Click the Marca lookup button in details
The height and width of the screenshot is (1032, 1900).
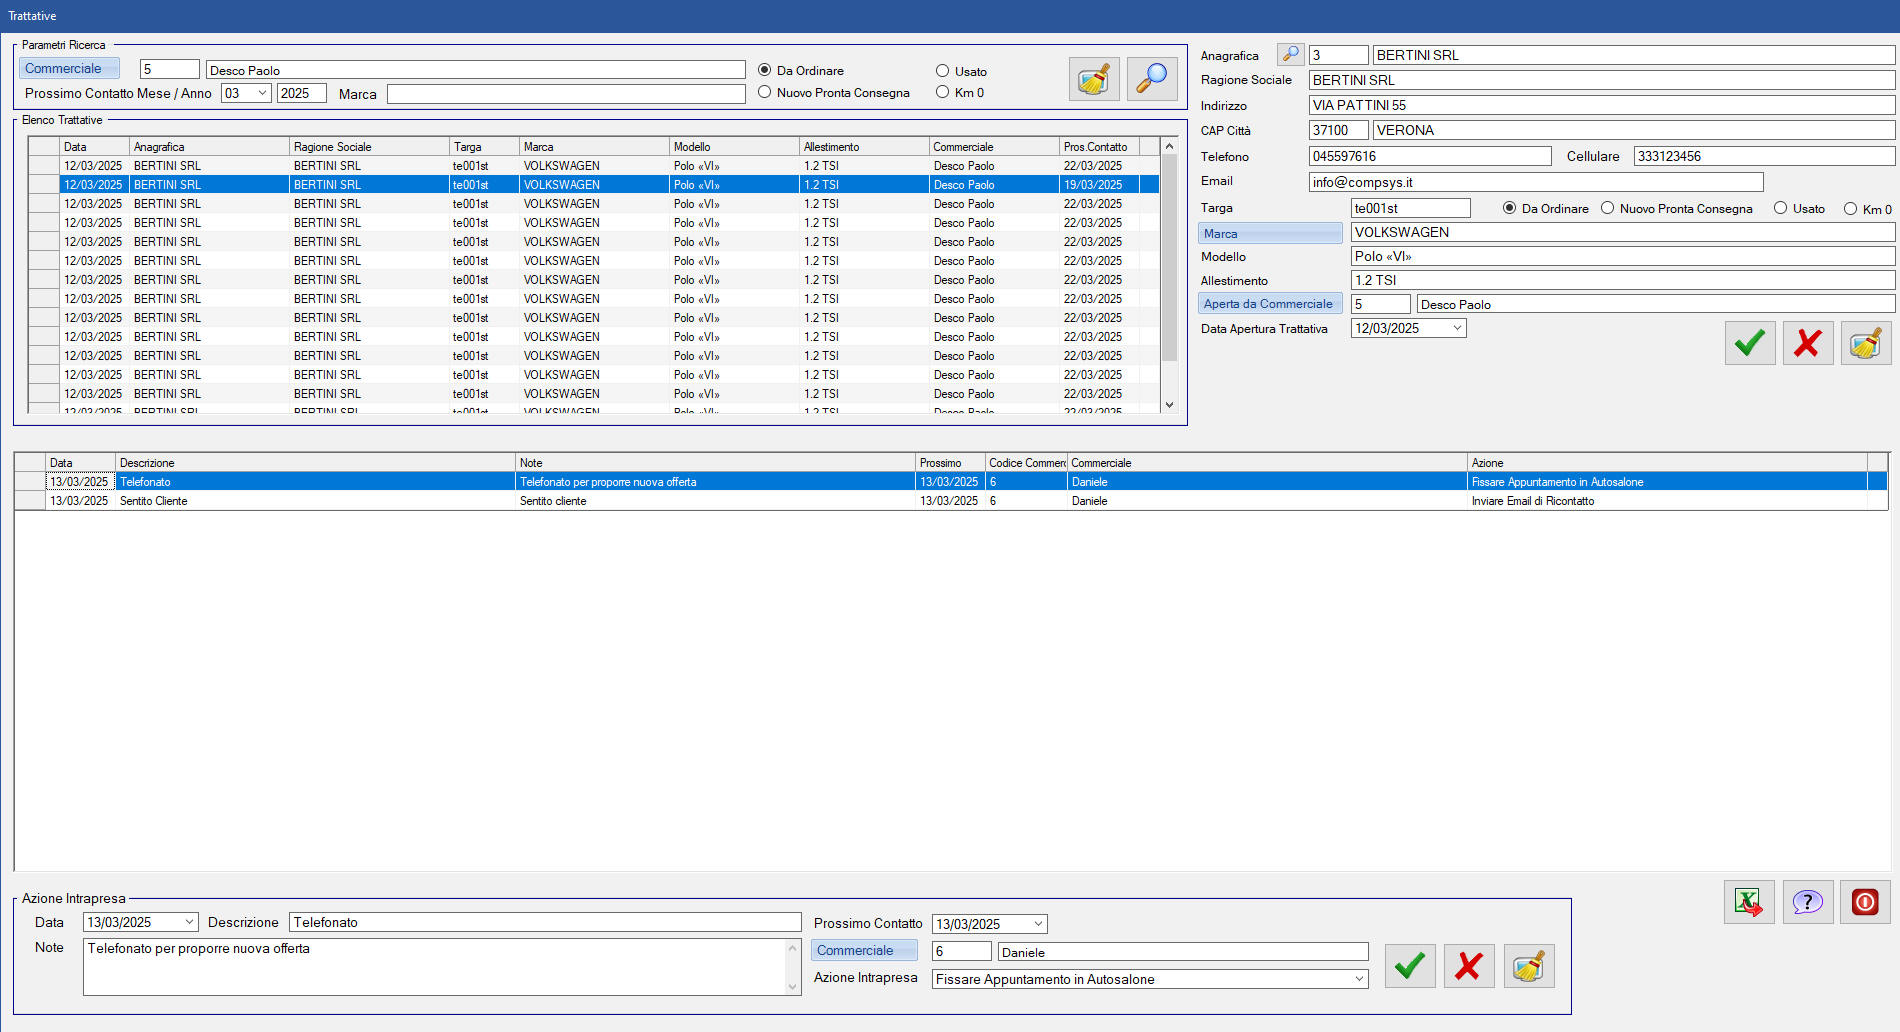tap(1269, 233)
